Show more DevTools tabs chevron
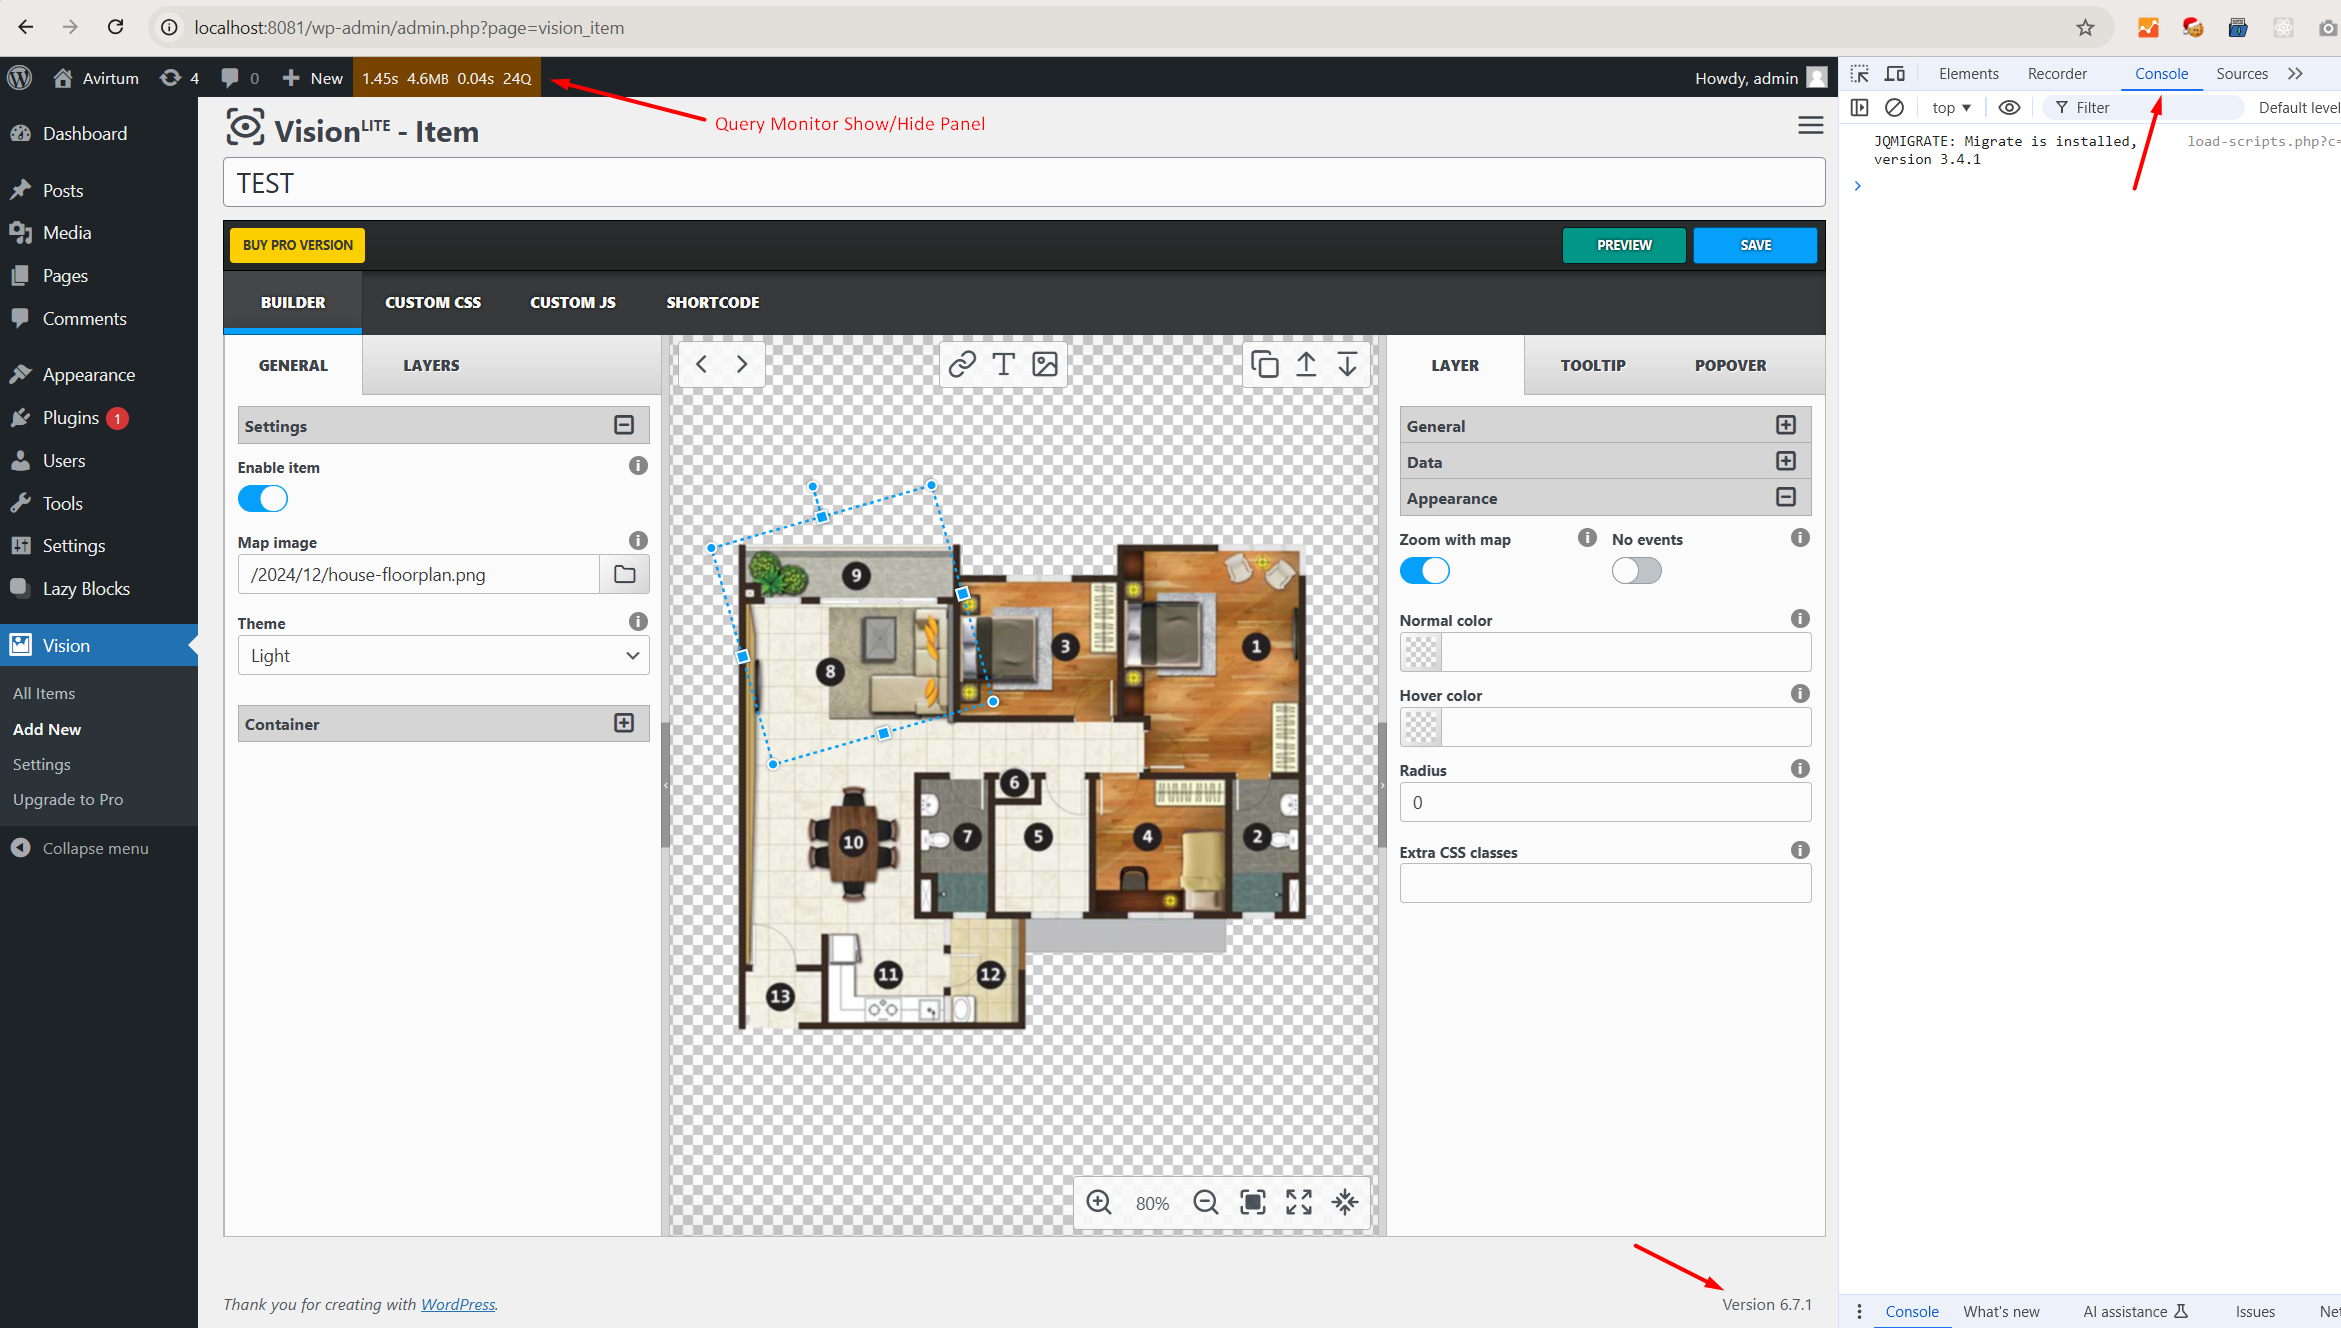 click(x=2295, y=74)
